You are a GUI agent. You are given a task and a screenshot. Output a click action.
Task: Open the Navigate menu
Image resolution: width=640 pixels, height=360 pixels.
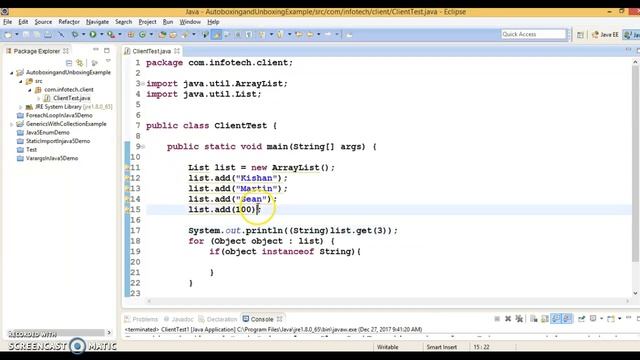pos(97,22)
